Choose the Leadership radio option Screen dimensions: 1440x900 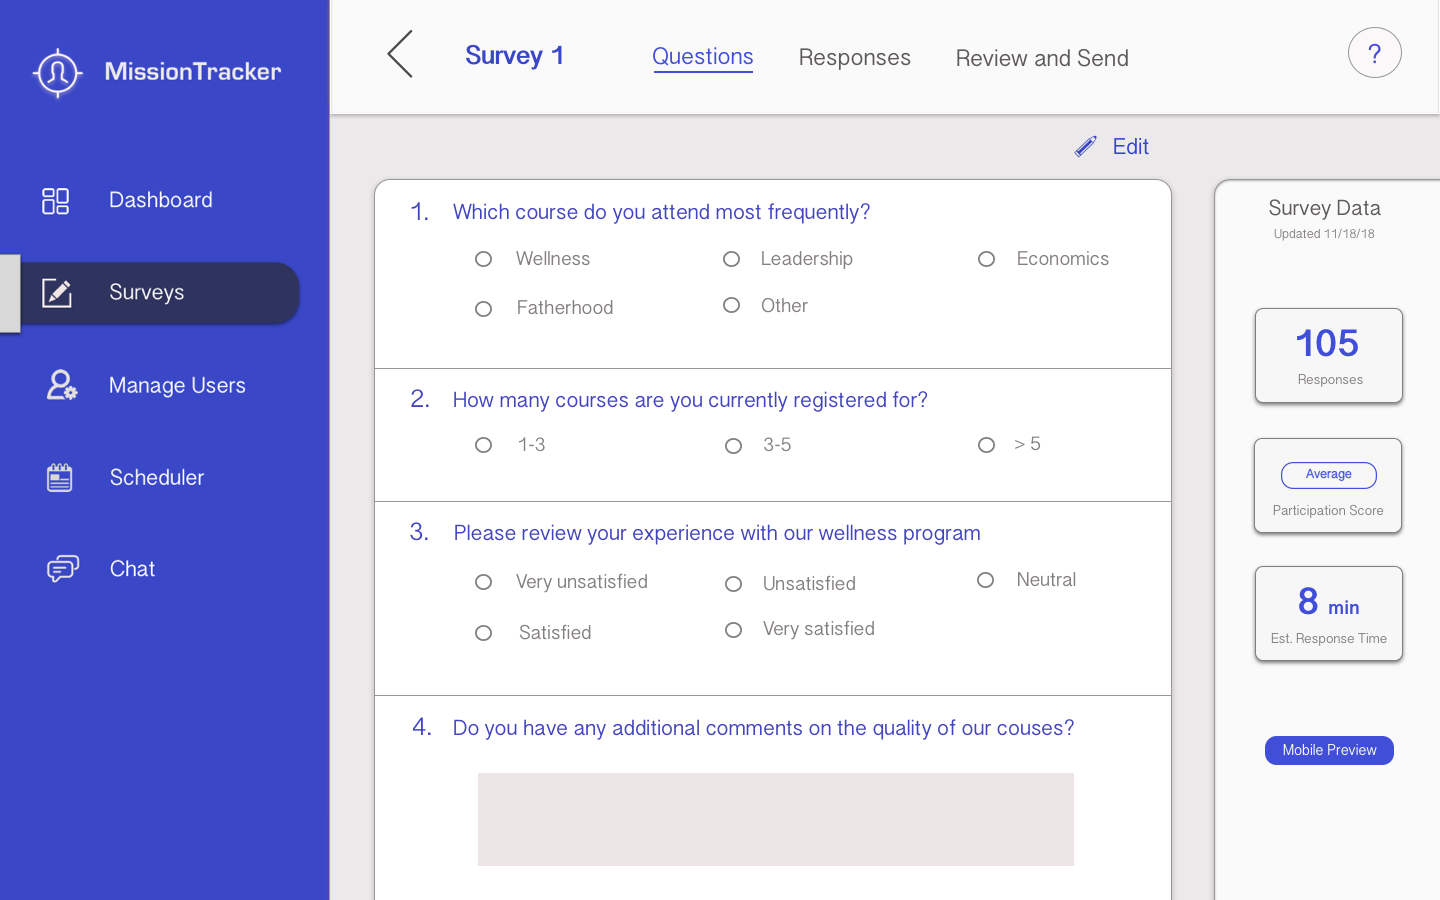pos(732,260)
